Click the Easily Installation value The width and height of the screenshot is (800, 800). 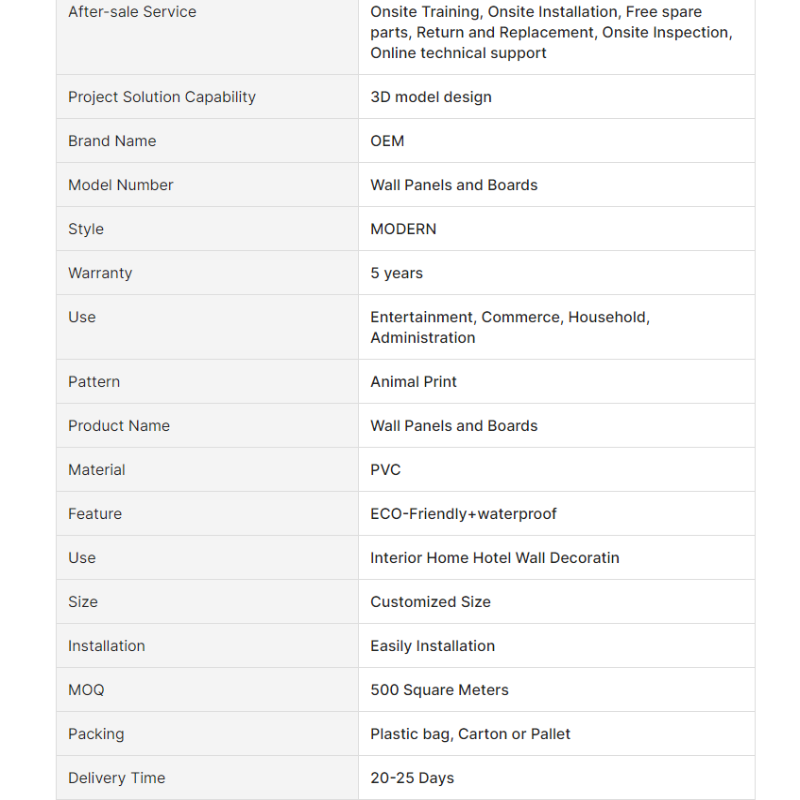coord(432,646)
